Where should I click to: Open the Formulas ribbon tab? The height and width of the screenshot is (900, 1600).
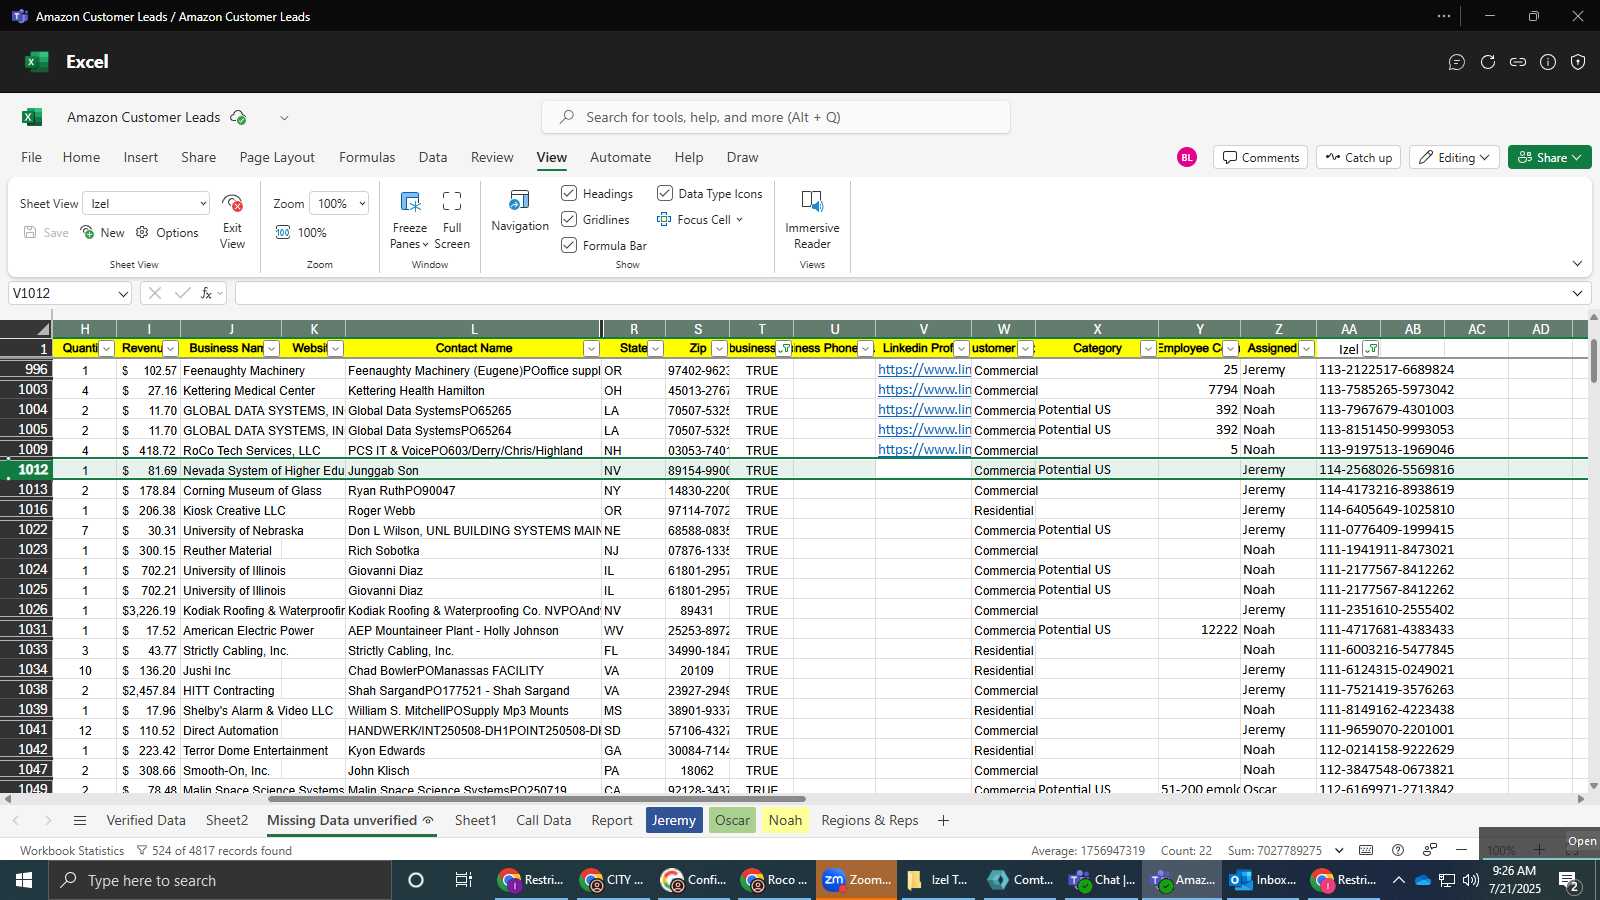pos(367,157)
